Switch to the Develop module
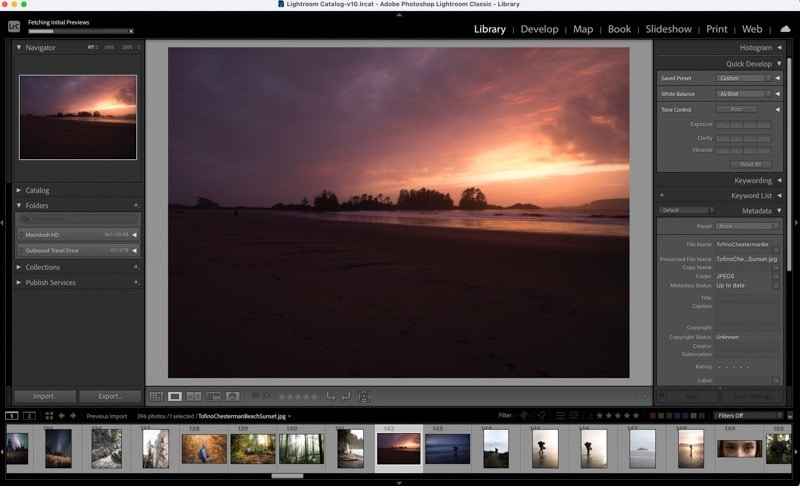Image resolution: width=800 pixels, height=486 pixels. (x=539, y=29)
